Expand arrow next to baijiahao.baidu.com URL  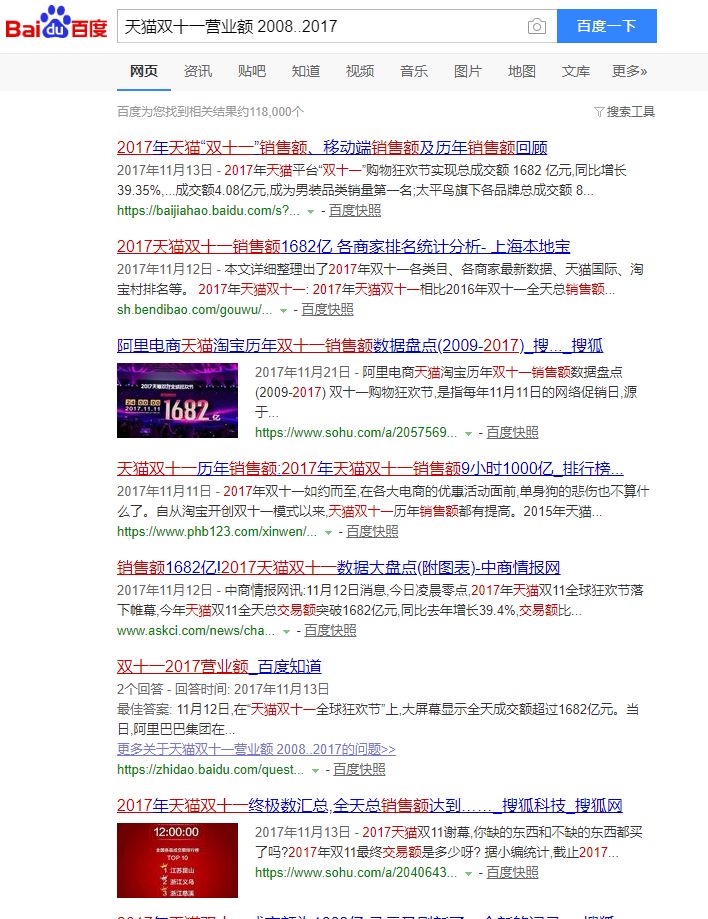tap(311, 212)
